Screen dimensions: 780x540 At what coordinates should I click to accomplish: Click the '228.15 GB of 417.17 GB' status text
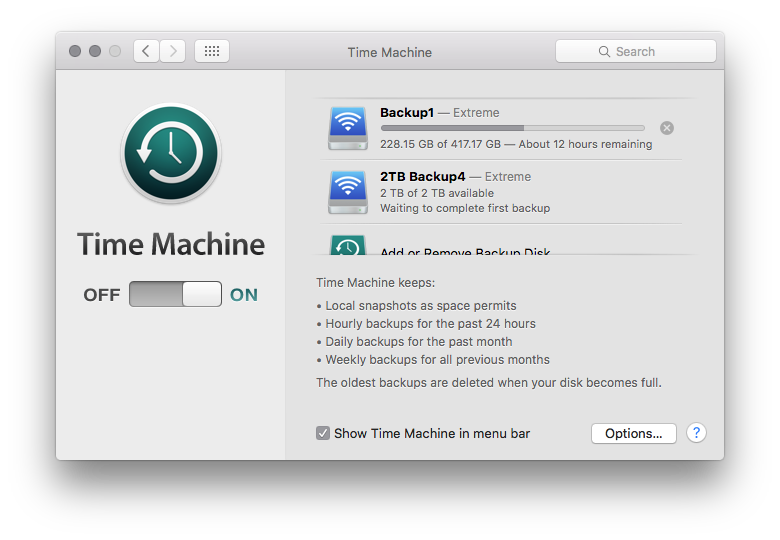pos(440,144)
